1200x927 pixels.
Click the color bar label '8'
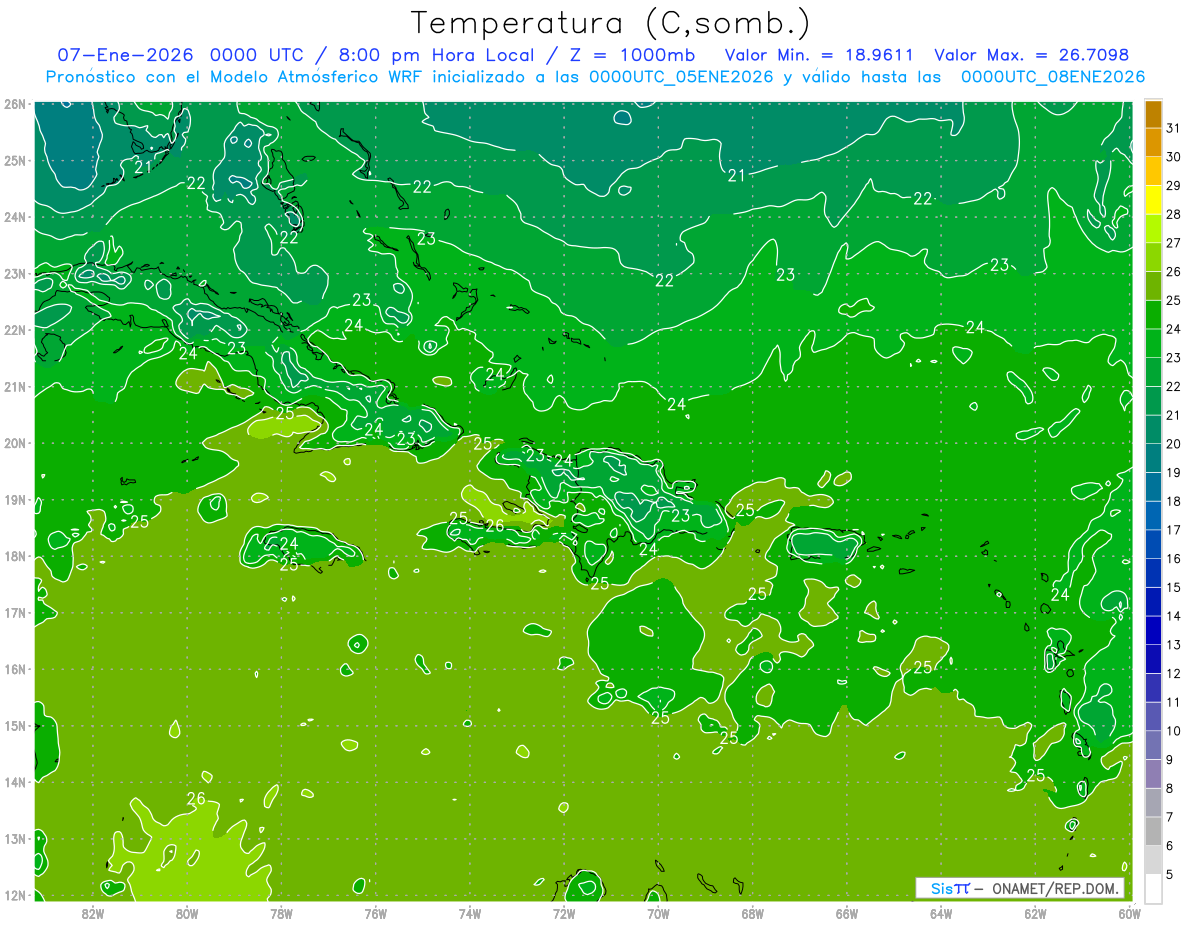[1169, 788]
